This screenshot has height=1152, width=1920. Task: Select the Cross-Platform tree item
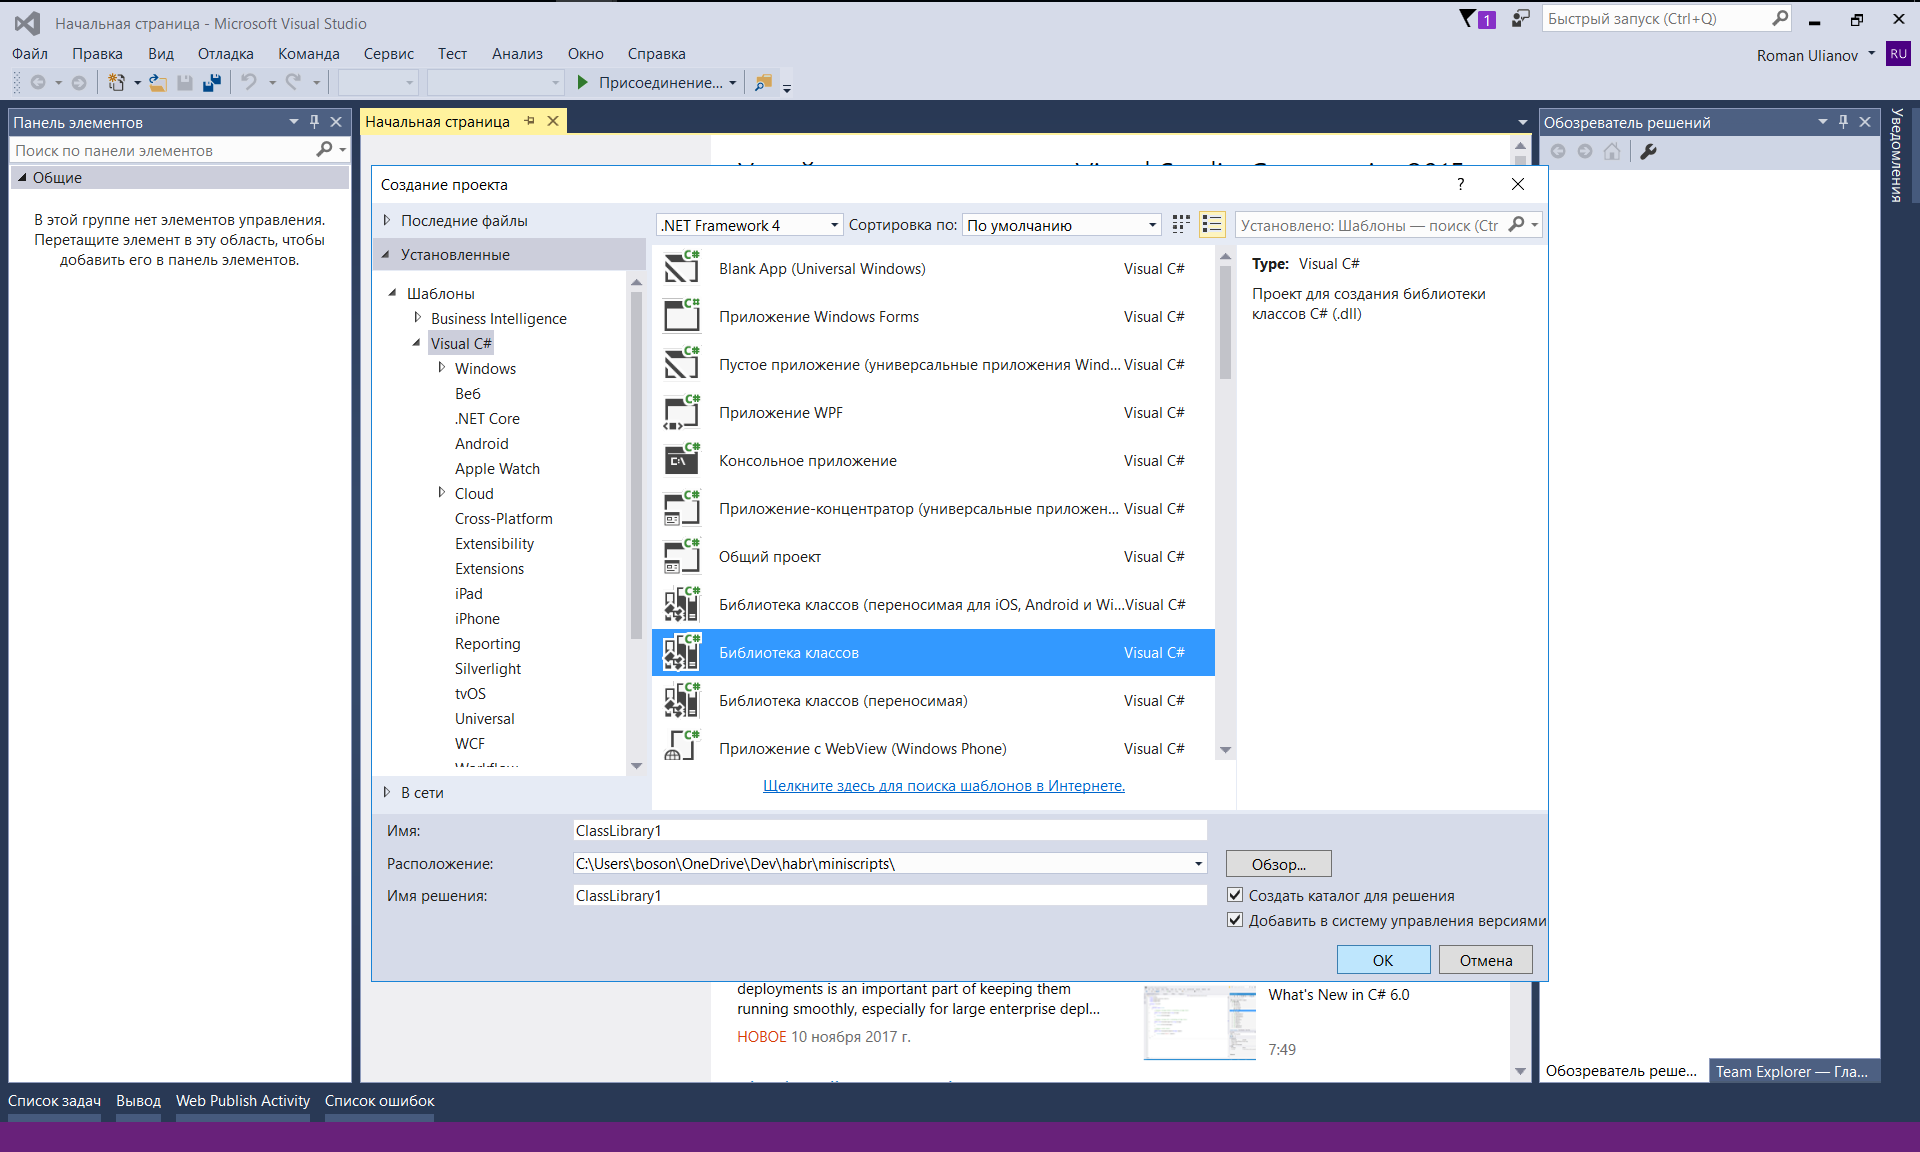pyautogui.click(x=503, y=518)
